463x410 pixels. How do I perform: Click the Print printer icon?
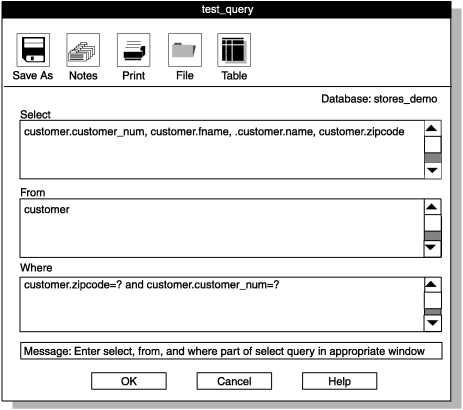click(x=134, y=50)
